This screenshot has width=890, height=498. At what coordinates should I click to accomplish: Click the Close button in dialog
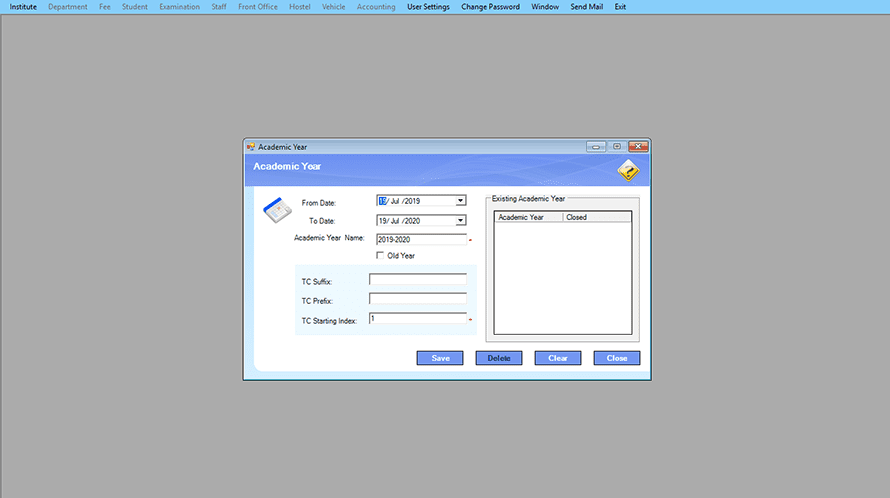click(x=617, y=358)
